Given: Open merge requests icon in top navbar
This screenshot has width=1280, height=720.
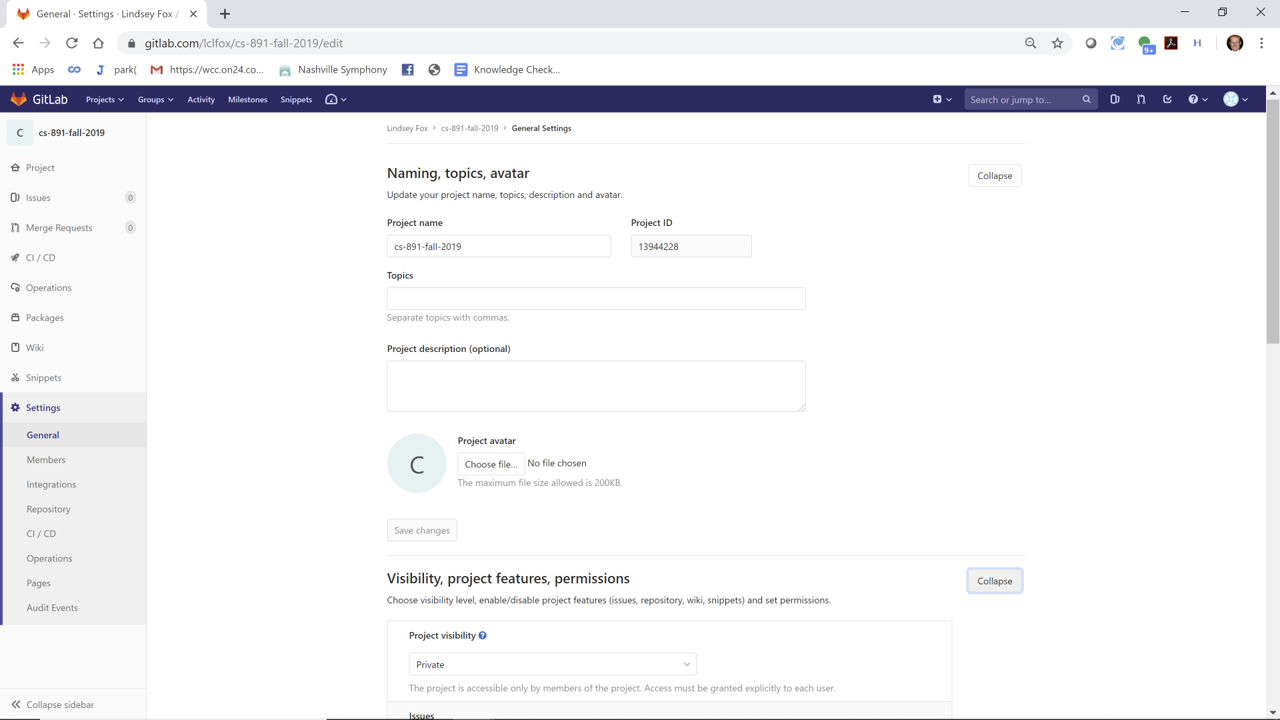Looking at the screenshot, I should tap(1141, 99).
